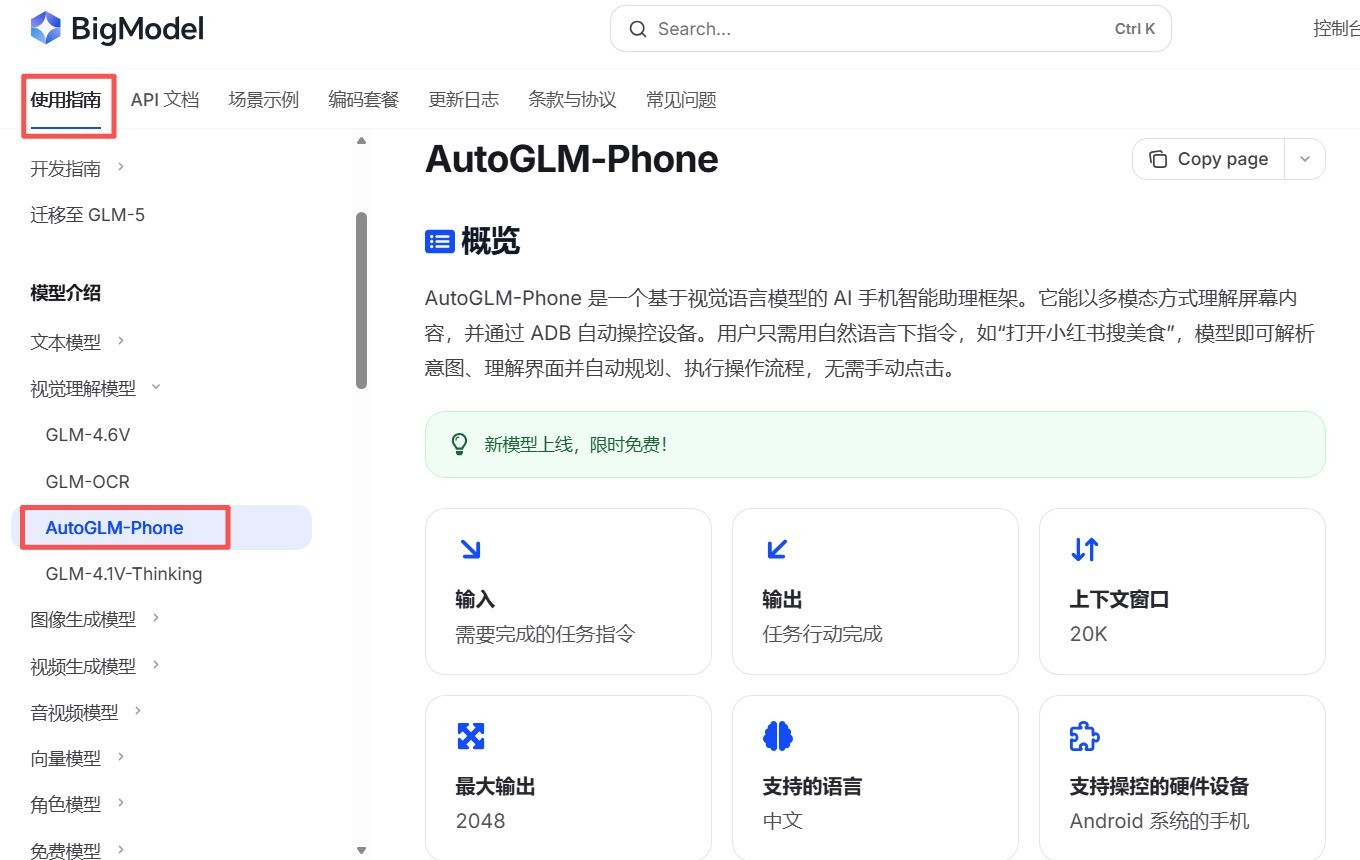This screenshot has width=1360, height=860.
Task: Click the copy icon inside the Copy page button
Action: [1158, 158]
